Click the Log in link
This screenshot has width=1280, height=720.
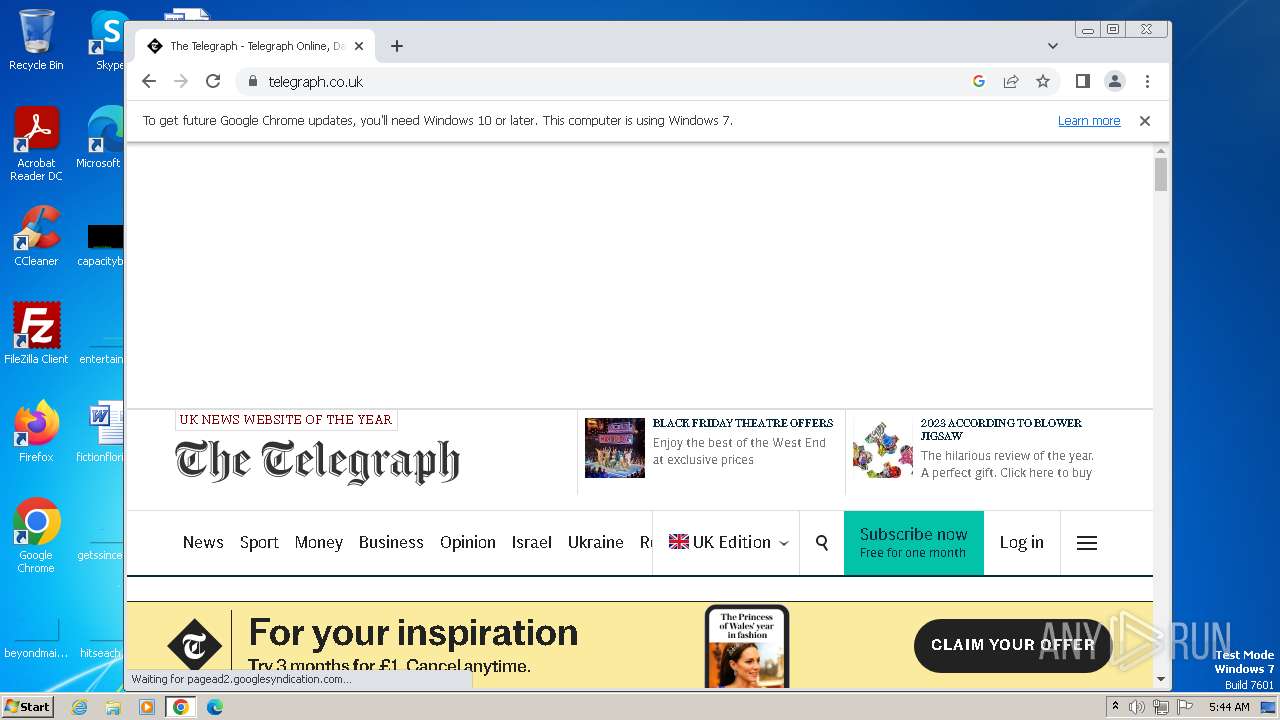pos(1022,542)
